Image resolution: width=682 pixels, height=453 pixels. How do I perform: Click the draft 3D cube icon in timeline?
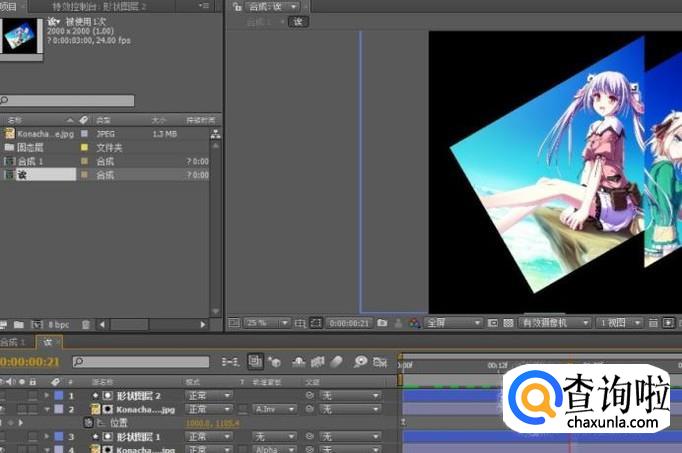(275, 361)
